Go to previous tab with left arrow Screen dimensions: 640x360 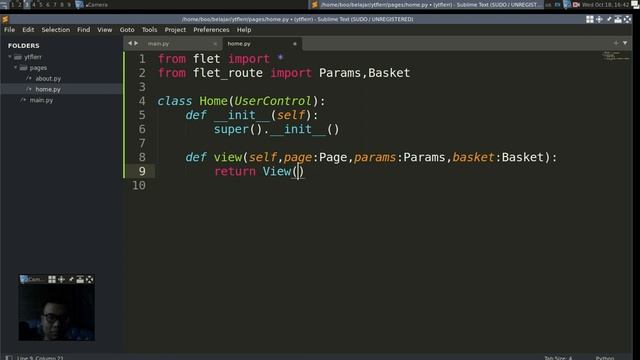click(130, 43)
